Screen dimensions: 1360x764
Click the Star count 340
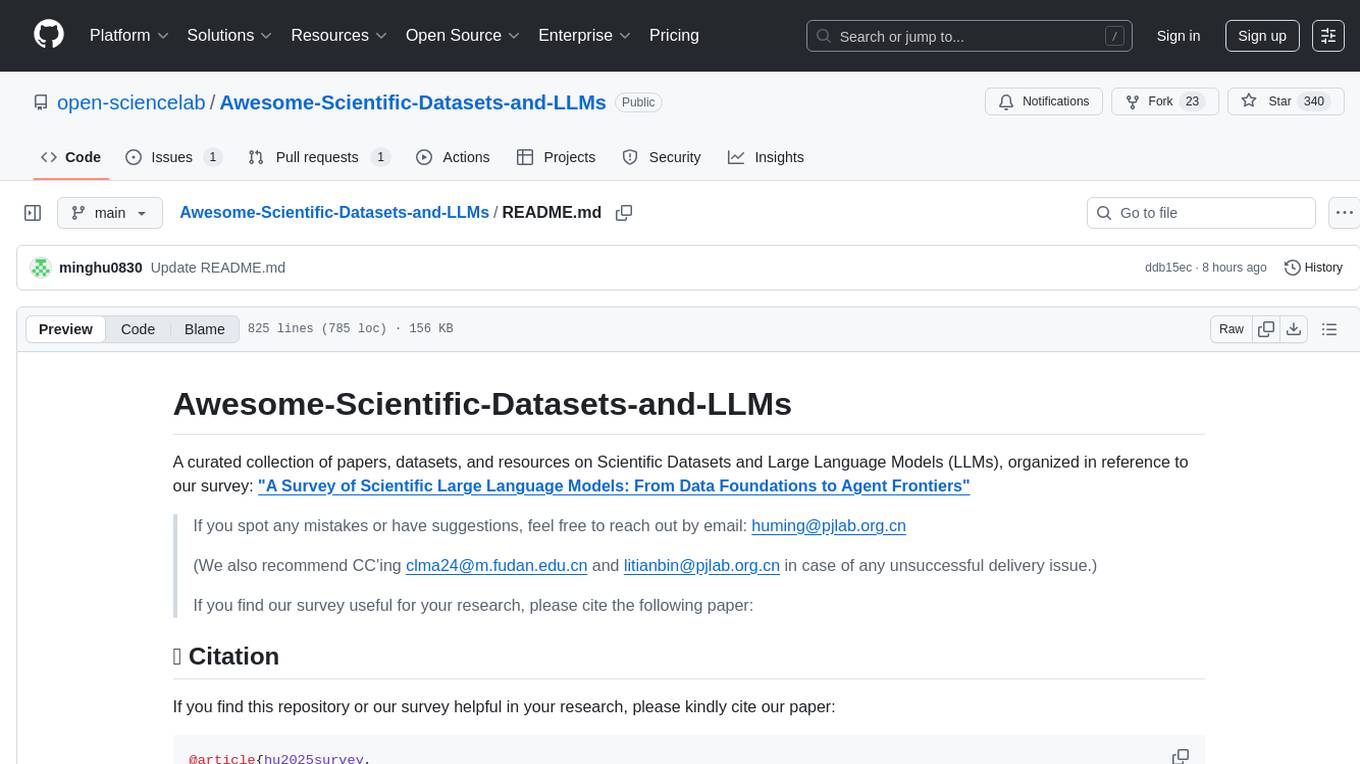point(1314,102)
